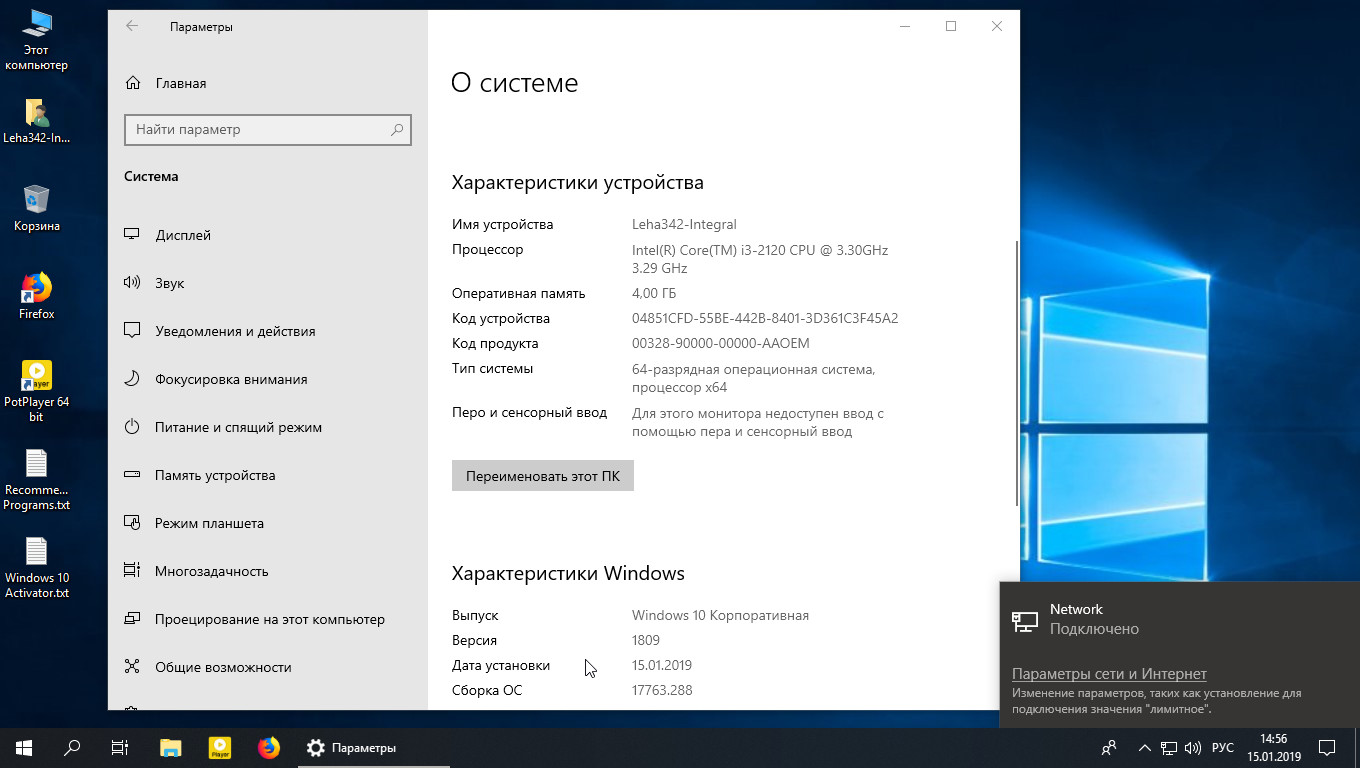Click the back arrow in Параметры window
Screen dimensions: 1360x768
(132, 26)
